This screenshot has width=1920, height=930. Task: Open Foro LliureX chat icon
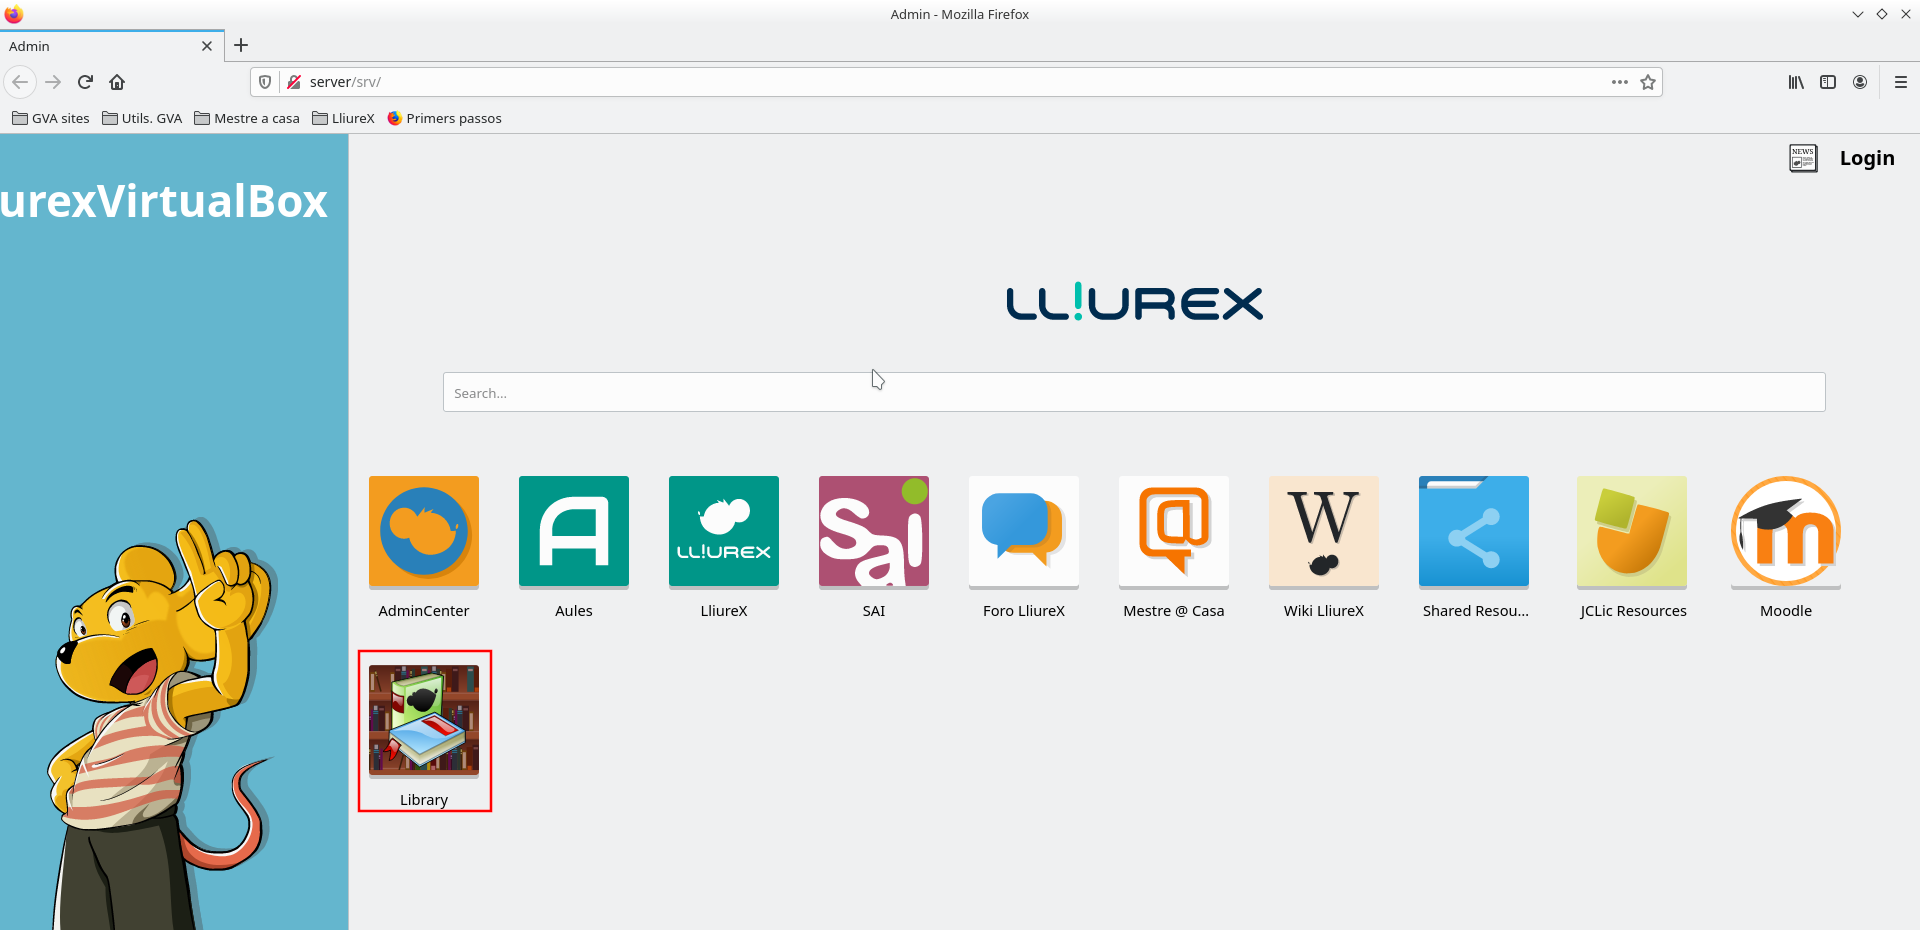[1023, 531]
